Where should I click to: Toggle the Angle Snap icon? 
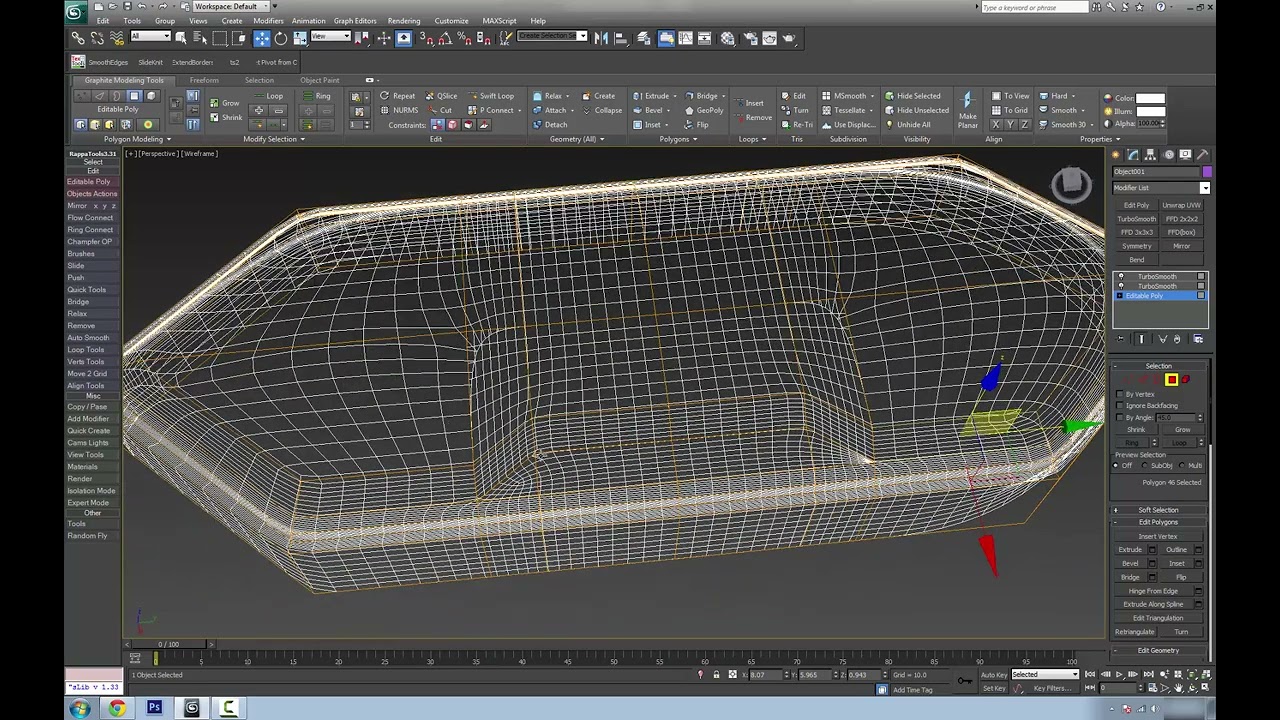click(444, 38)
